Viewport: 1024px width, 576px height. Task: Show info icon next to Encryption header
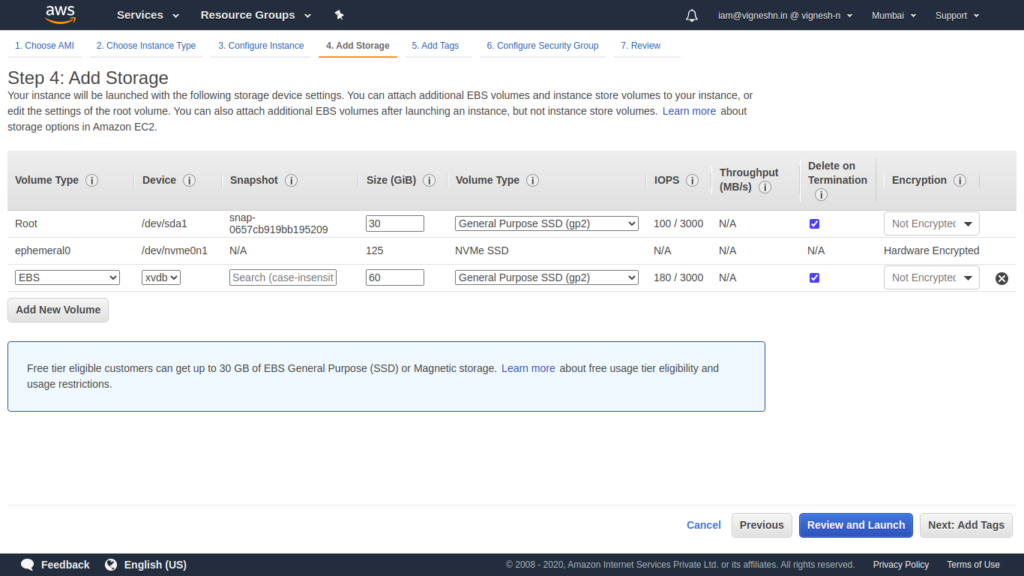(959, 180)
